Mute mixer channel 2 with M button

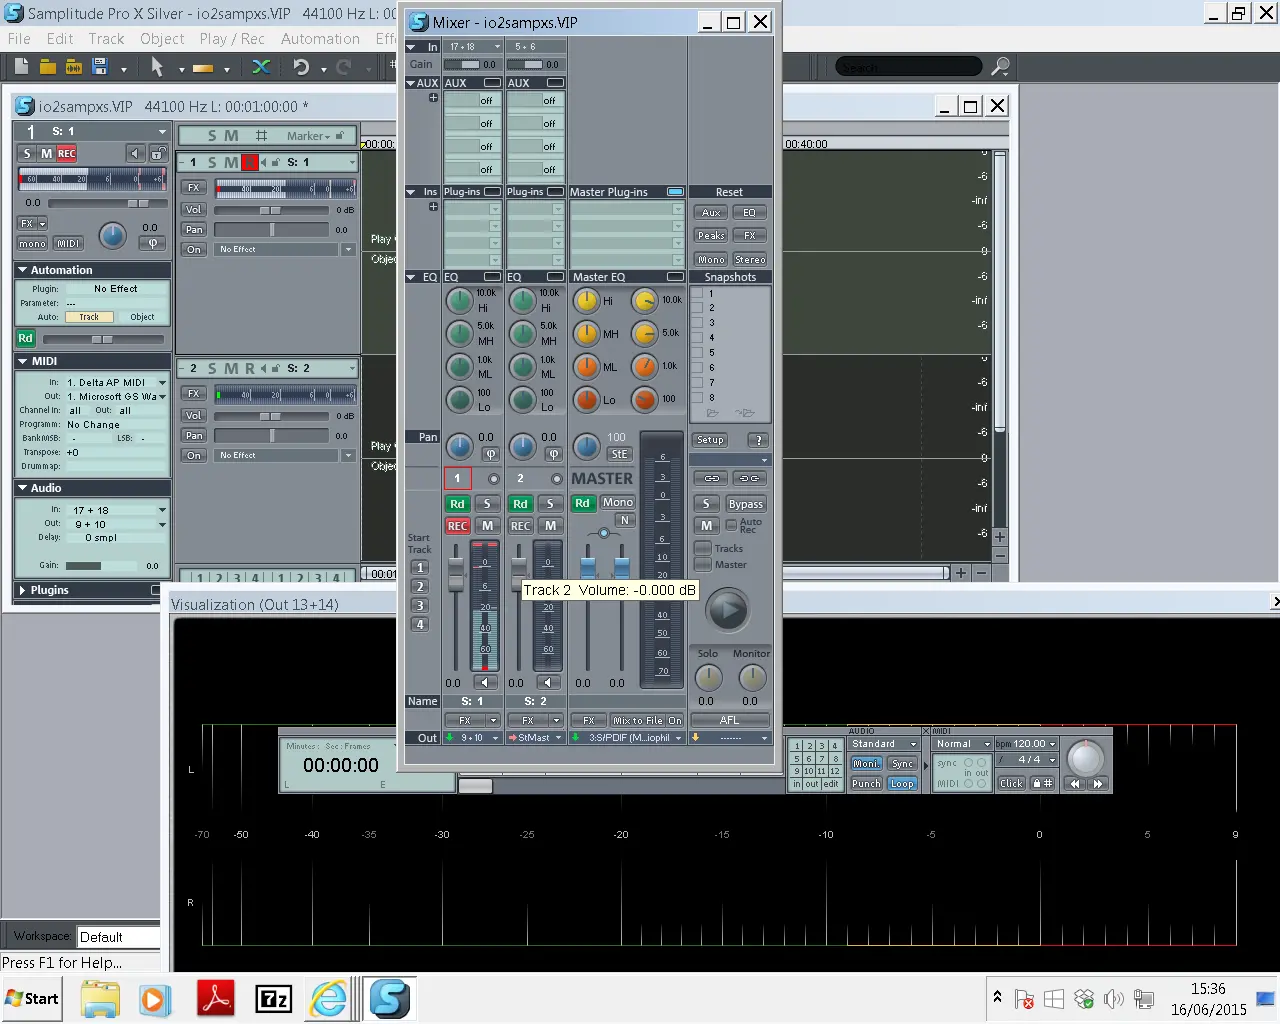(x=550, y=526)
